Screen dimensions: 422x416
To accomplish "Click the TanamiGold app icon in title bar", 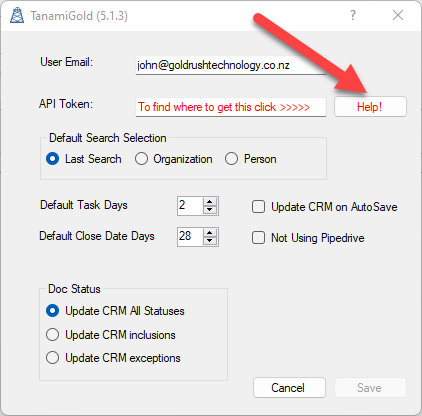I will pyautogui.click(x=17, y=15).
